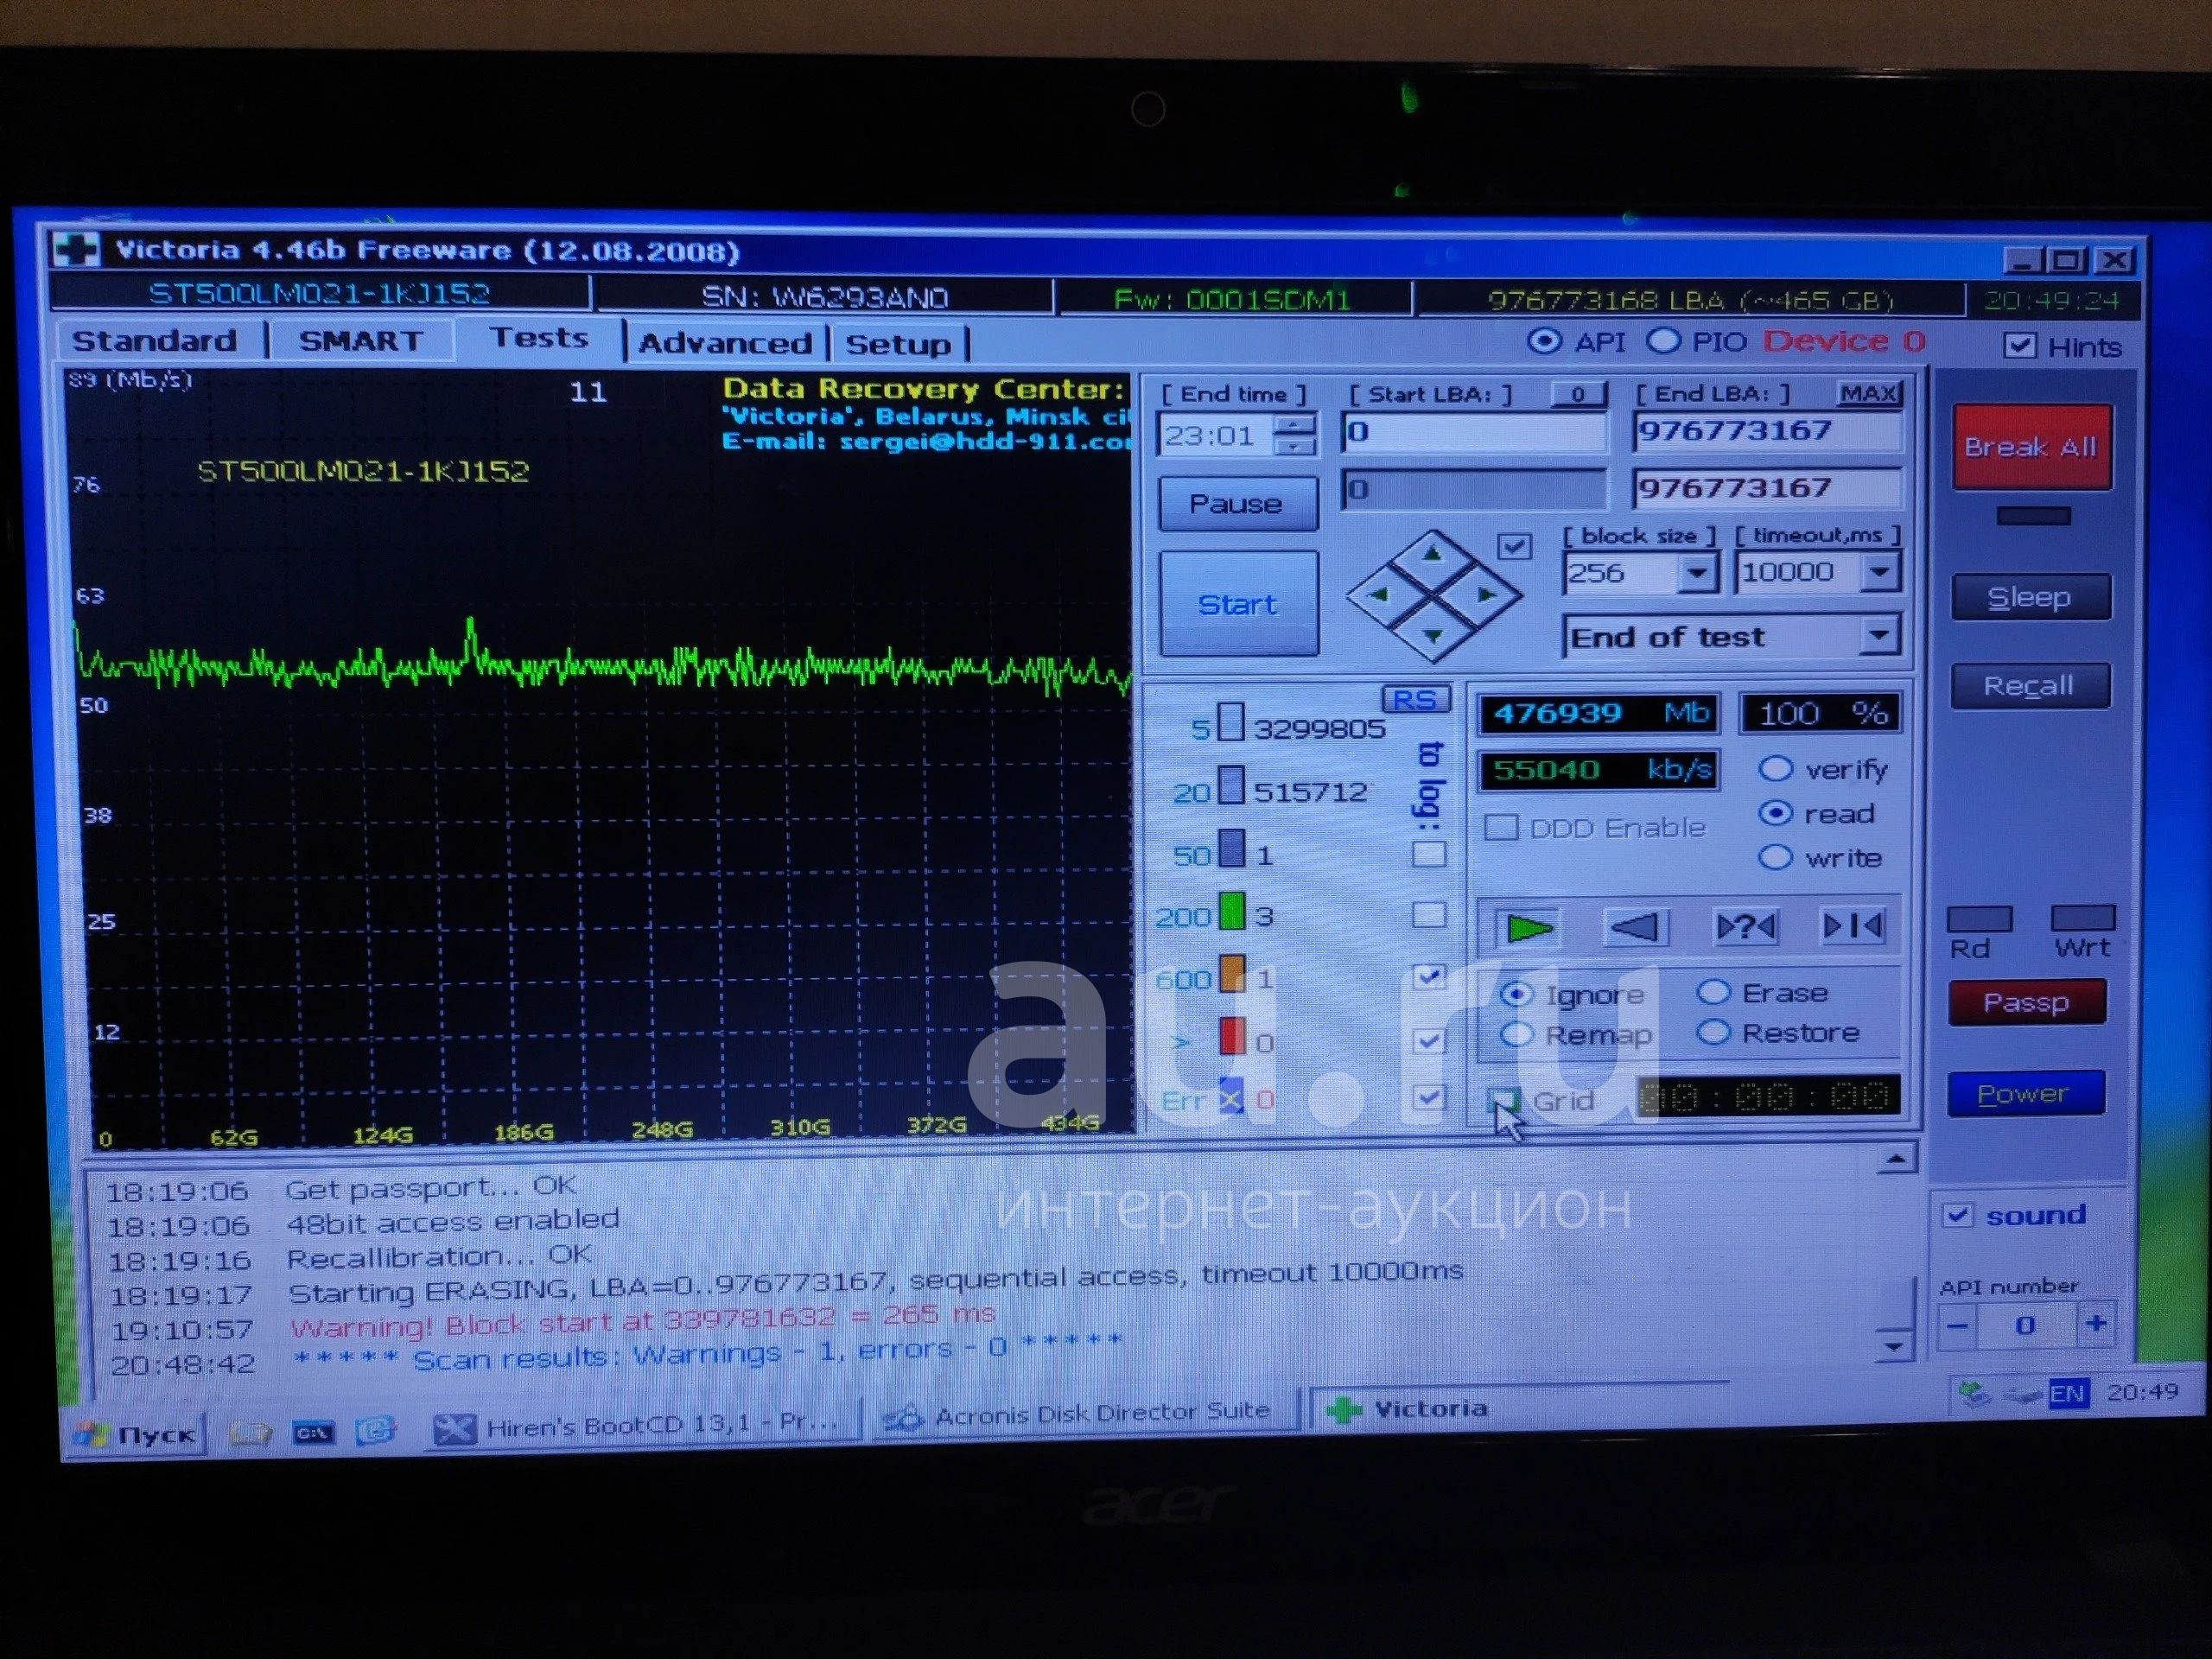Viewport: 2212px width, 1659px height.
Task: Click the Recall button
Action: click(2030, 686)
